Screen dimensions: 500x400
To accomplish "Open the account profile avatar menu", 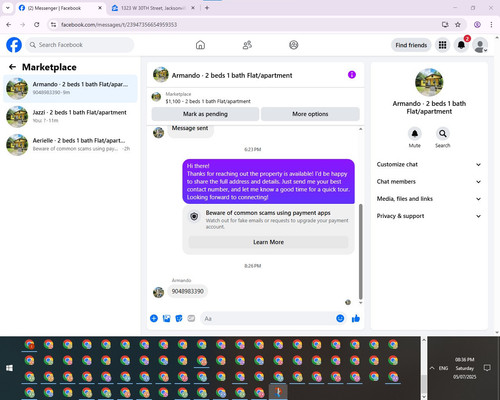I will 480,45.
